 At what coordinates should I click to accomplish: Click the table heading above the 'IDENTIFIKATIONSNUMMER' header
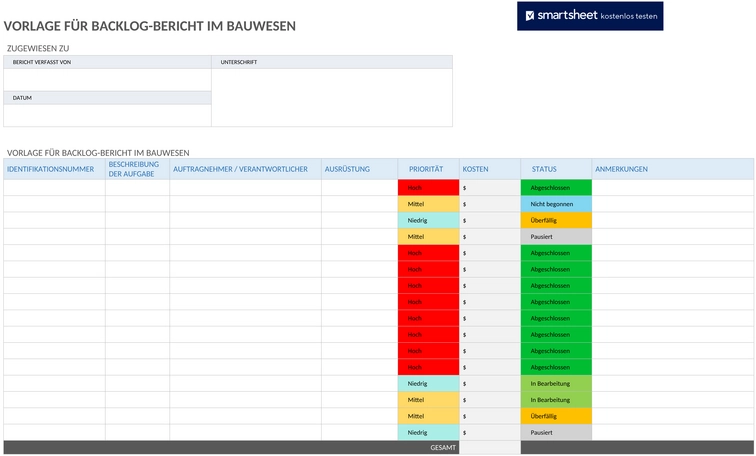click(x=98, y=153)
